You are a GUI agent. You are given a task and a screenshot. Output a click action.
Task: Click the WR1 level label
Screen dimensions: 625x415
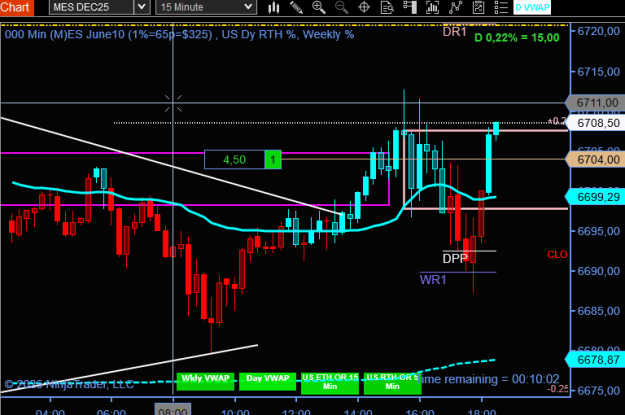click(x=433, y=280)
